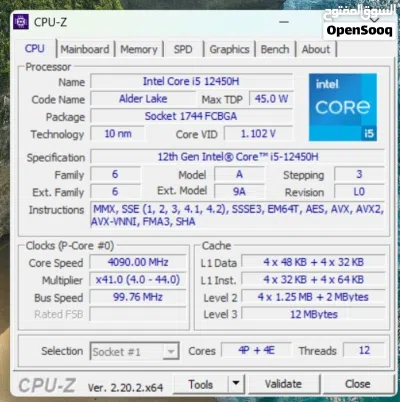Click the Threads value 12
400x402 pixels.
point(364,350)
